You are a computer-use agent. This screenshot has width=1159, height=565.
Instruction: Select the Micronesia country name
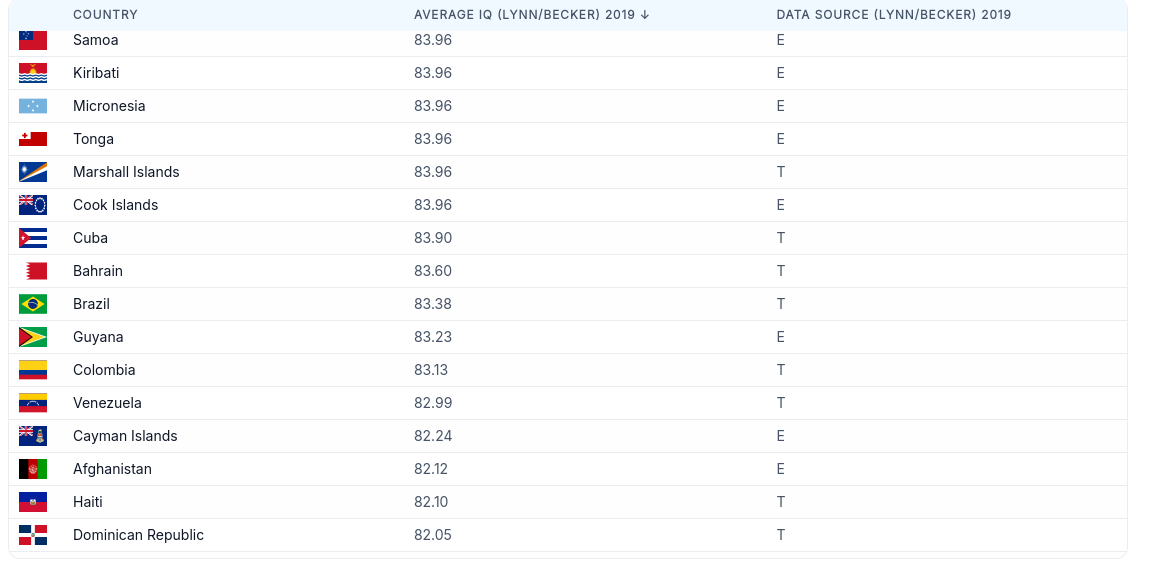tap(109, 106)
